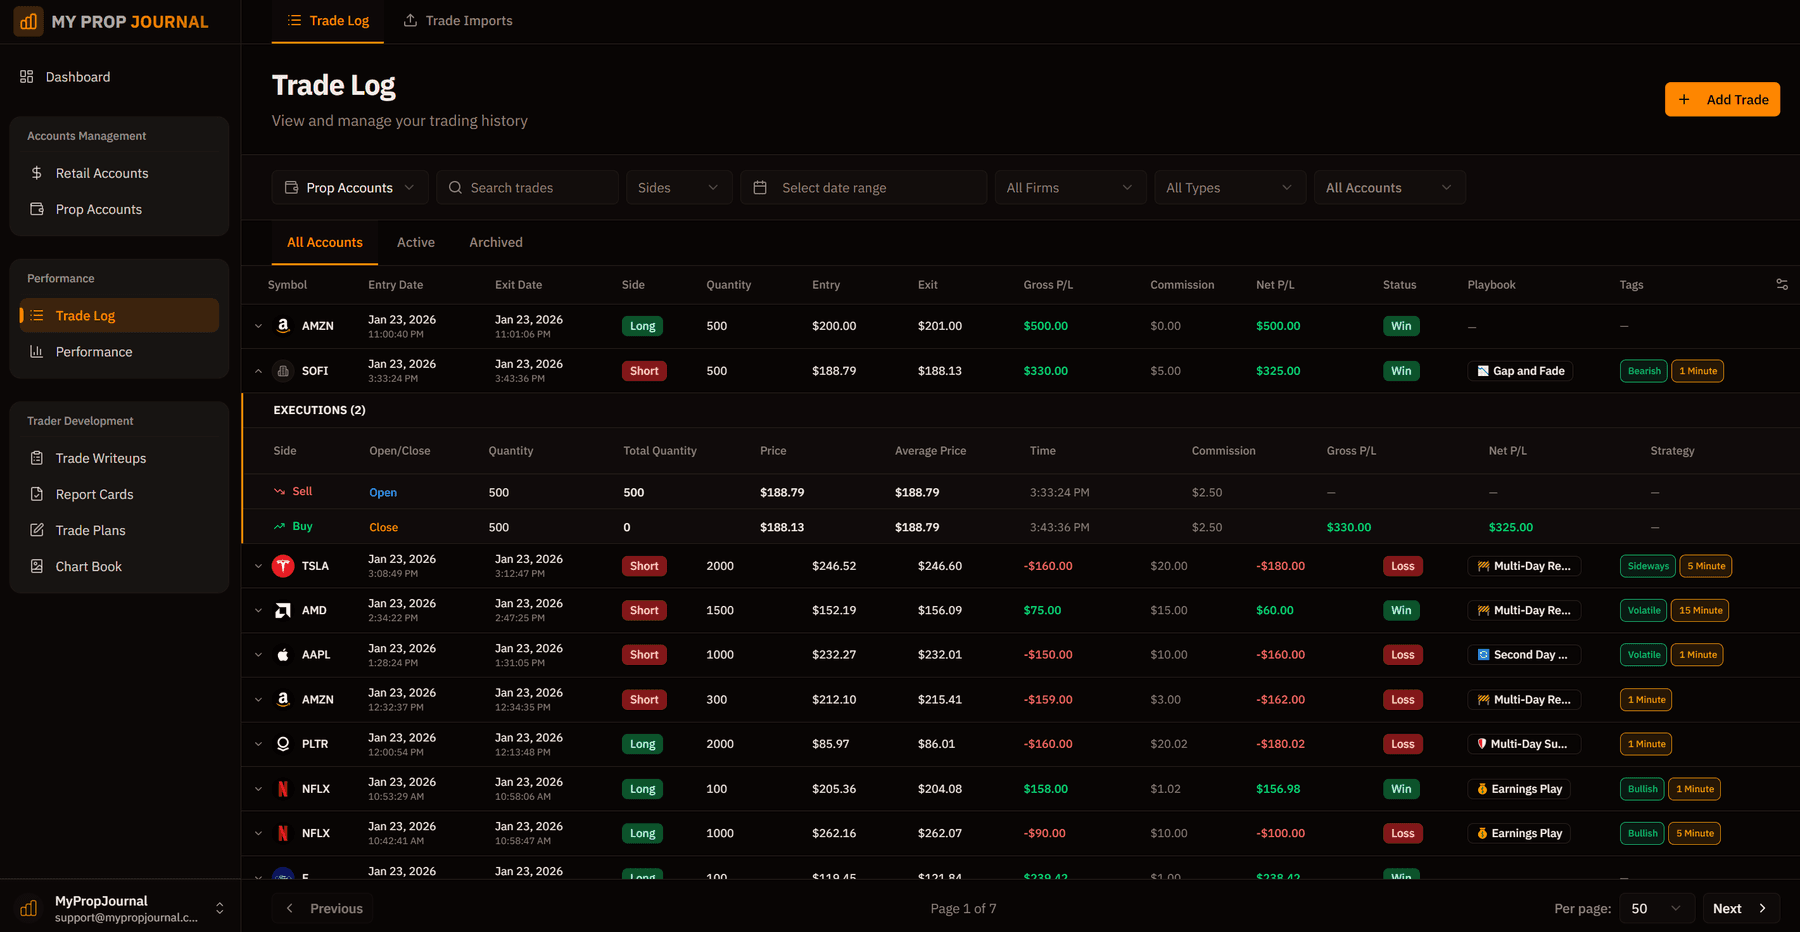Click the Performance chart icon in the sidebar
The height and width of the screenshot is (932, 1800).
pos(37,351)
